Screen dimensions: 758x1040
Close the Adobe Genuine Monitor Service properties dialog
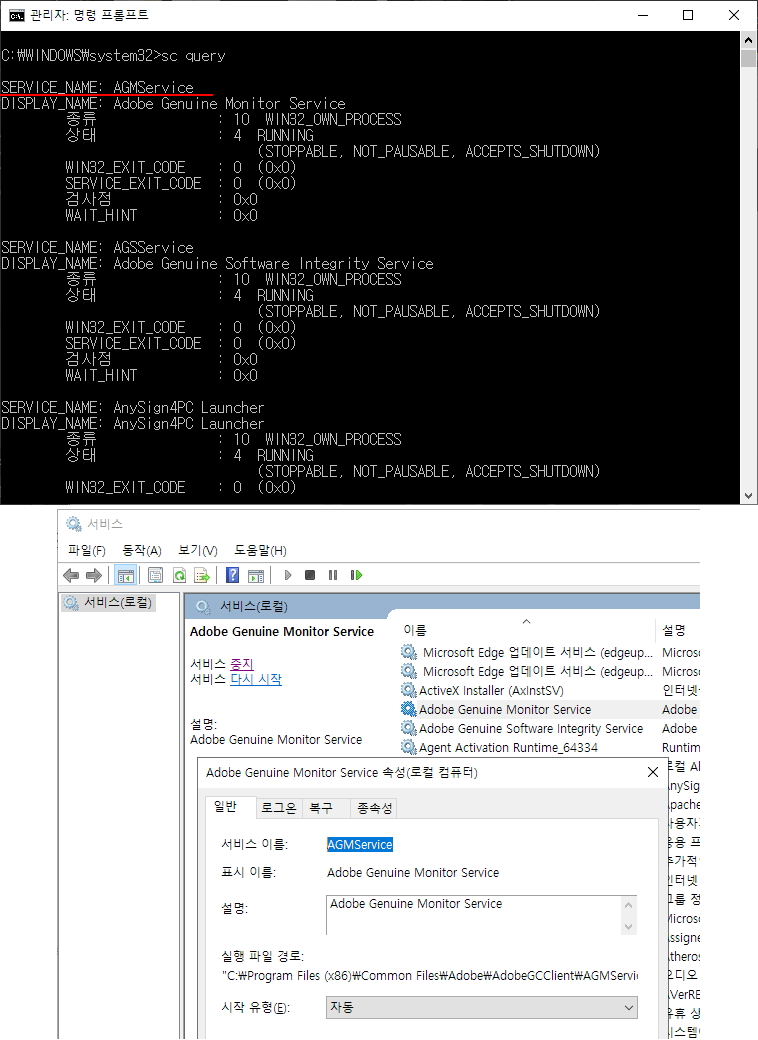(653, 772)
